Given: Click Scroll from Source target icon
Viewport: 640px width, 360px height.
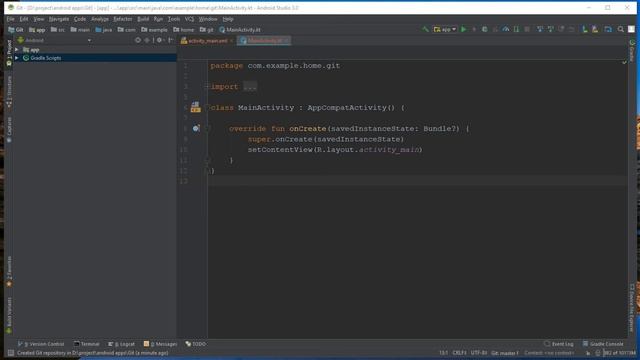Looking at the screenshot, I should pyautogui.click(x=138, y=40).
